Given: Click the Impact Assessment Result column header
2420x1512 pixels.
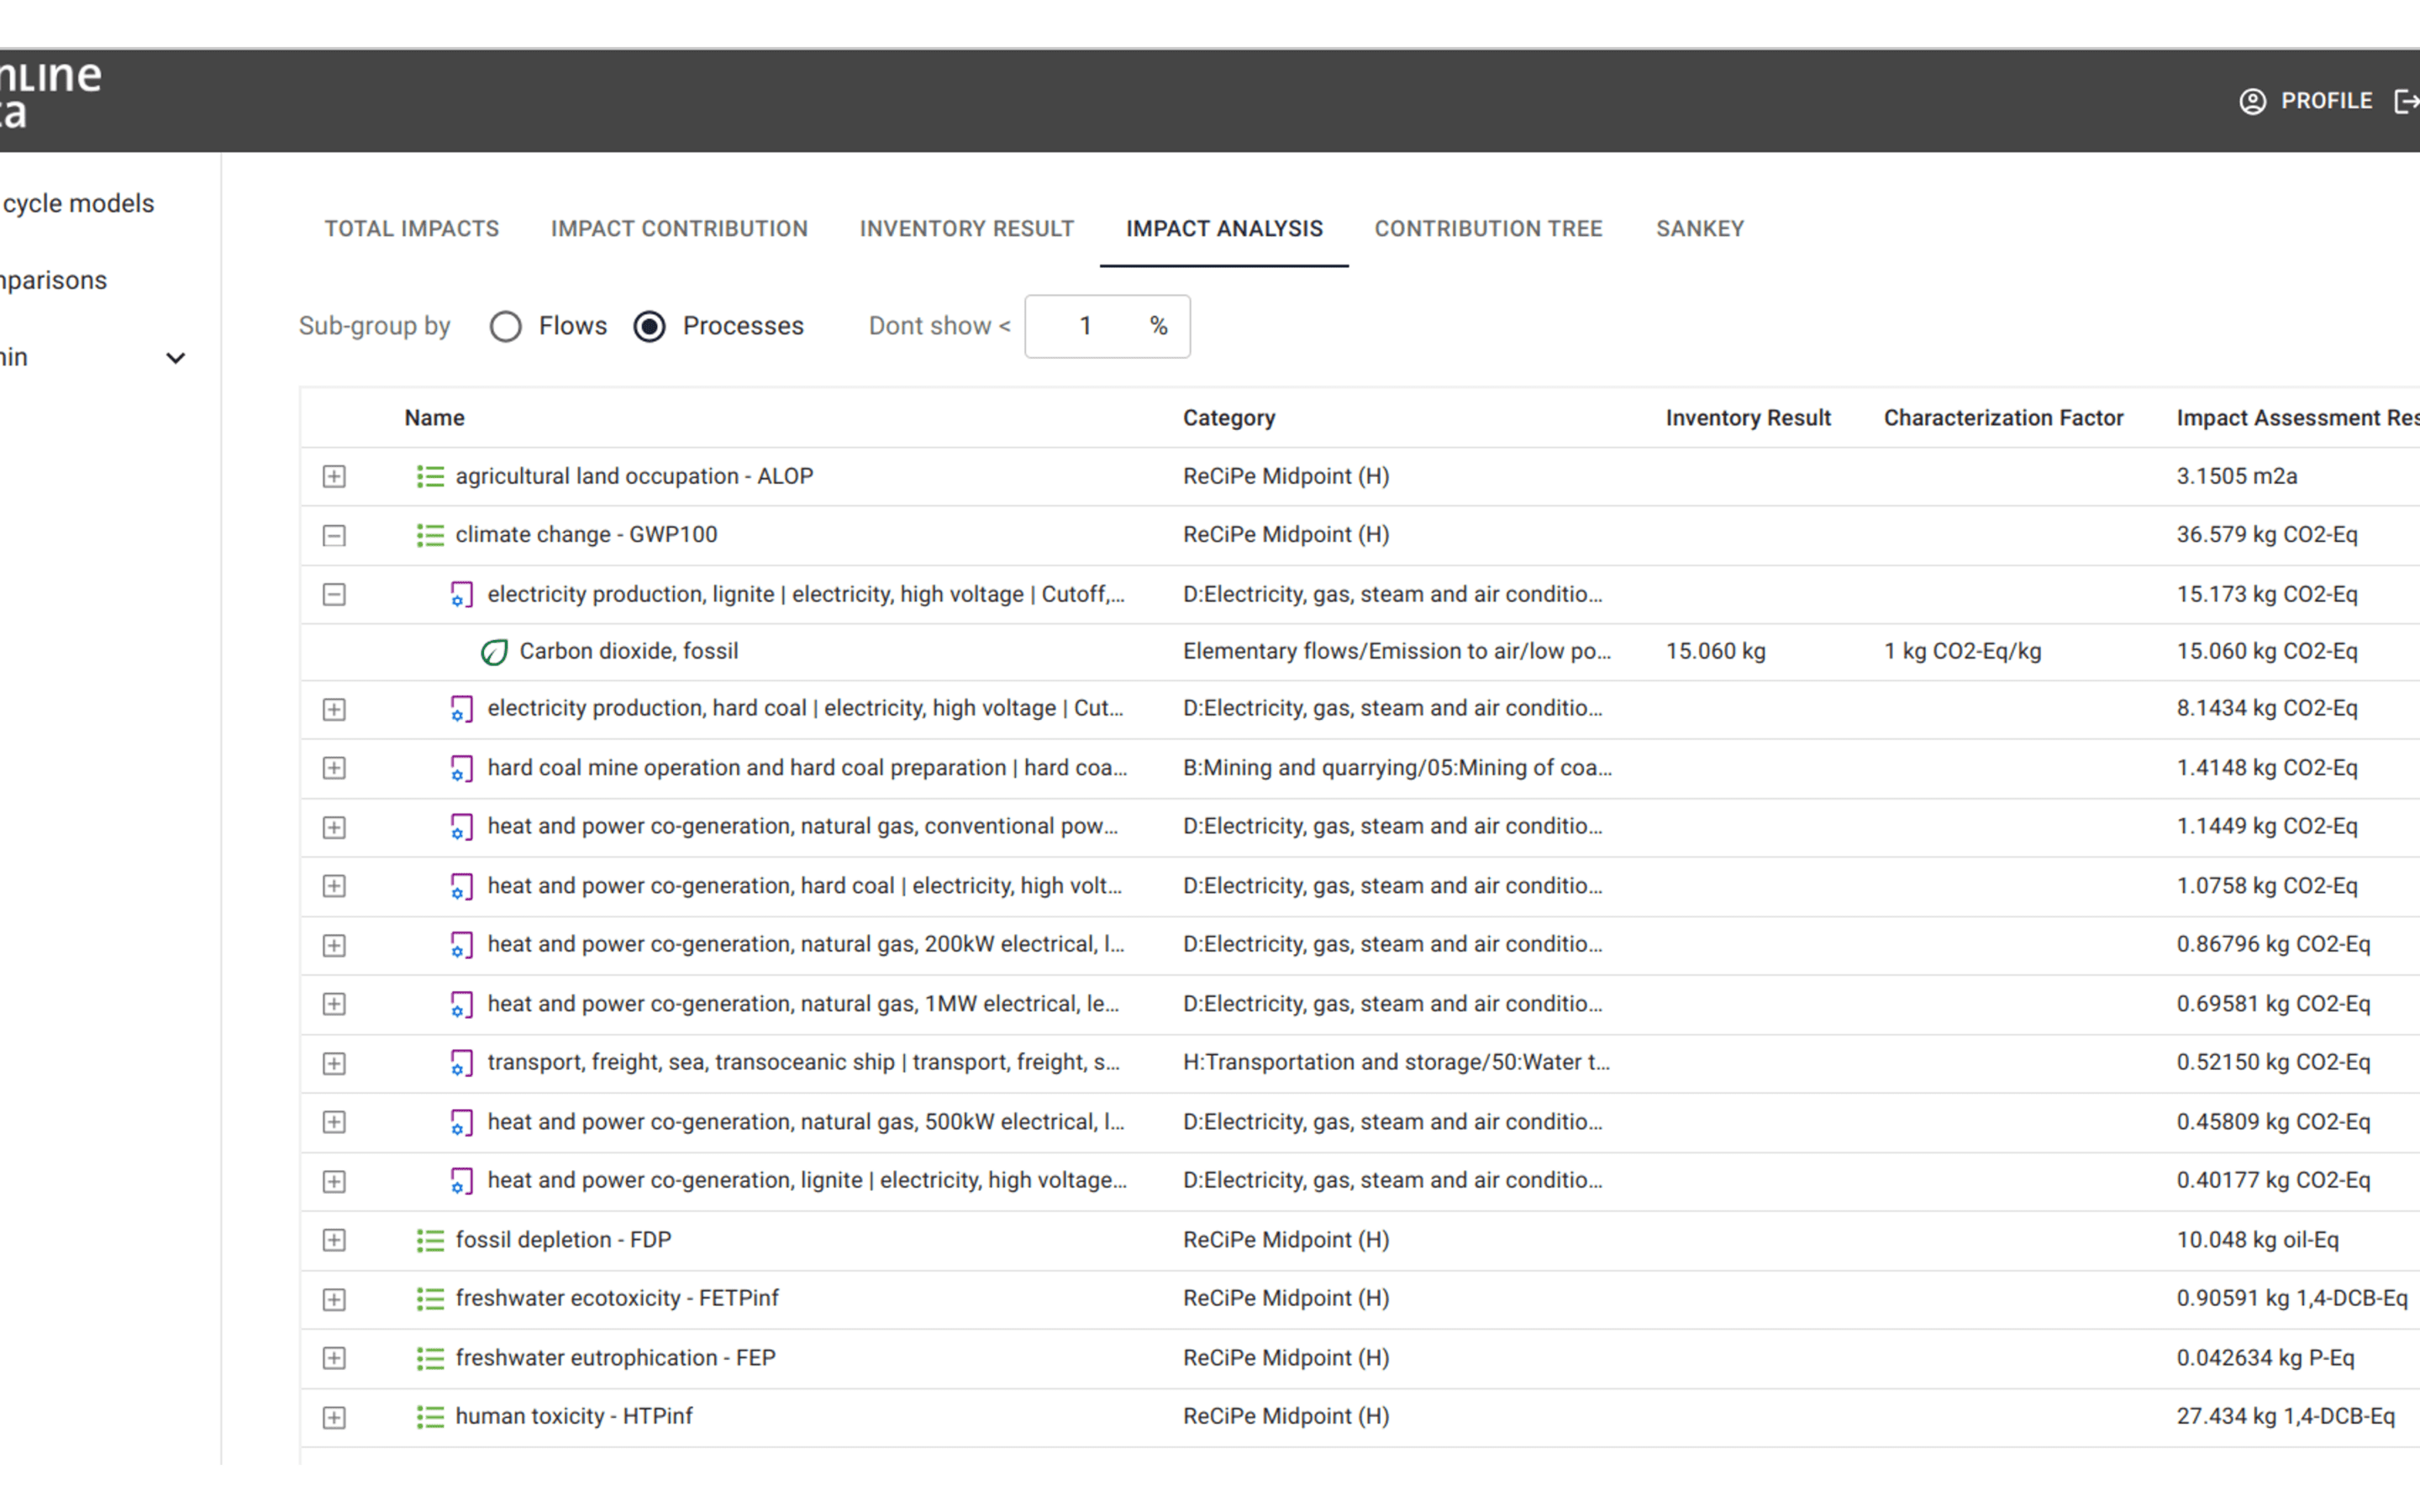Looking at the screenshot, I should (2298, 418).
